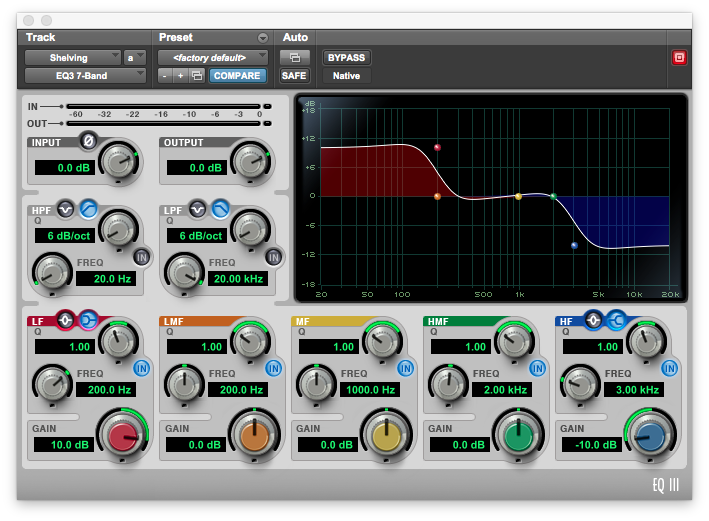Select the LPF notch filter type icon
The height and width of the screenshot is (521, 709).
[198, 209]
